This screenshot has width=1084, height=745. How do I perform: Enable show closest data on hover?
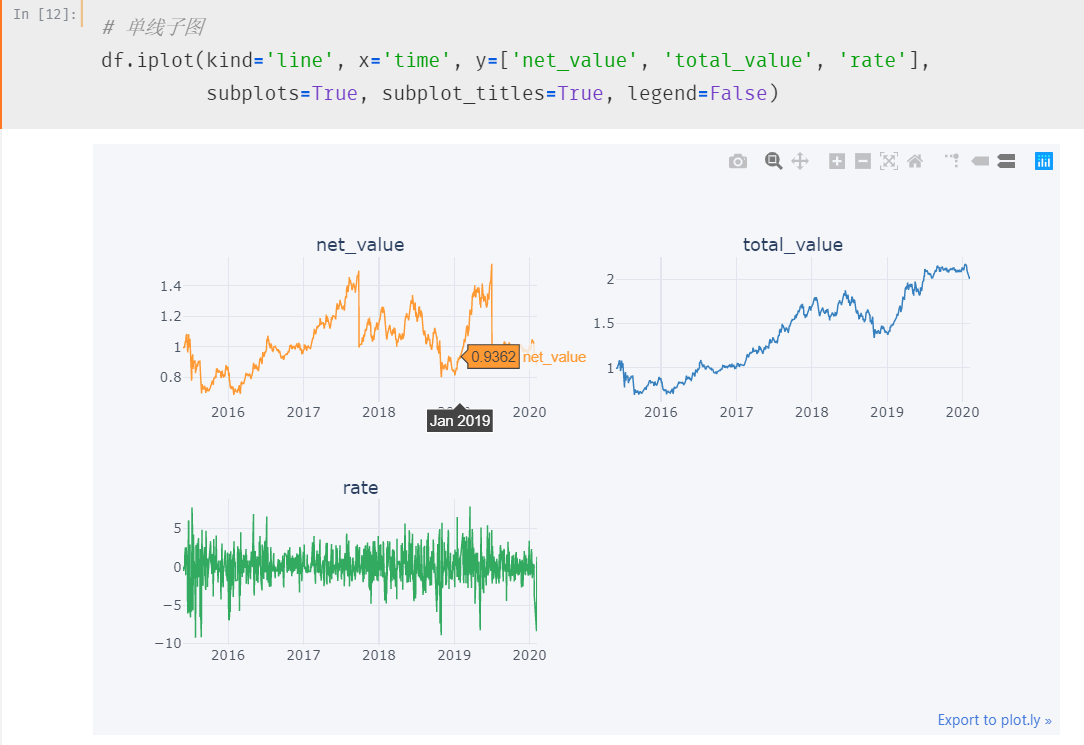[979, 161]
